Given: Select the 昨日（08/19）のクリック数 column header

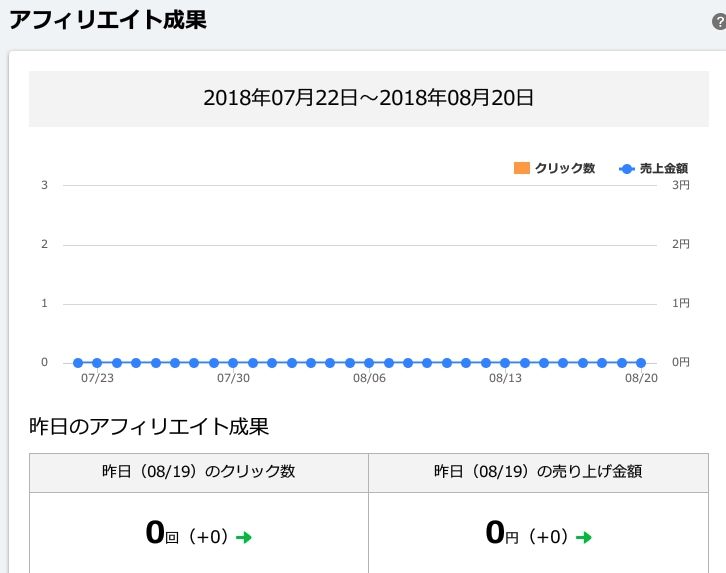Looking at the screenshot, I should [x=199, y=473].
